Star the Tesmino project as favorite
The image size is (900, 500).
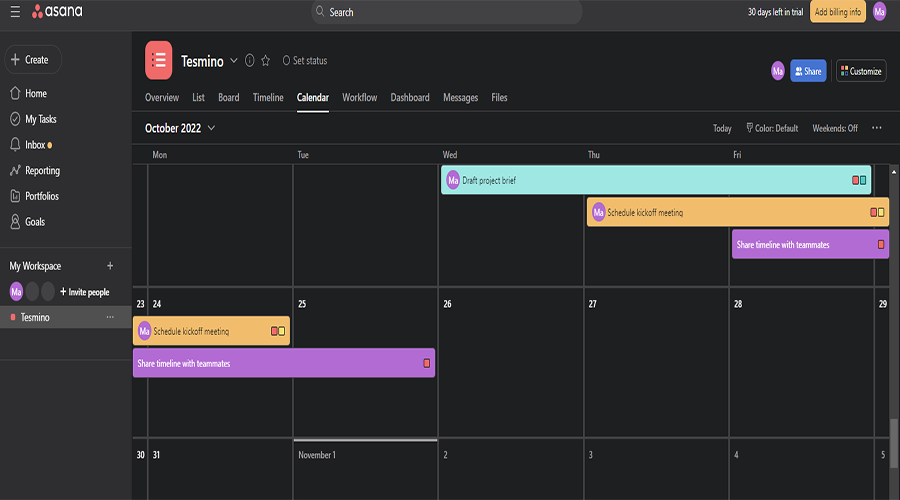pyautogui.click(x=266, y=61)
